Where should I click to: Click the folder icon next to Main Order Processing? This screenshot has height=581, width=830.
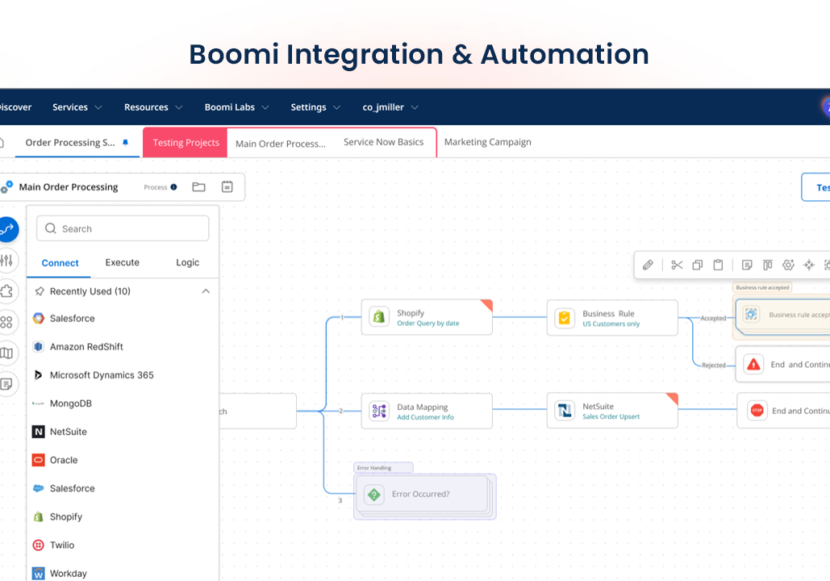(198, 186)
